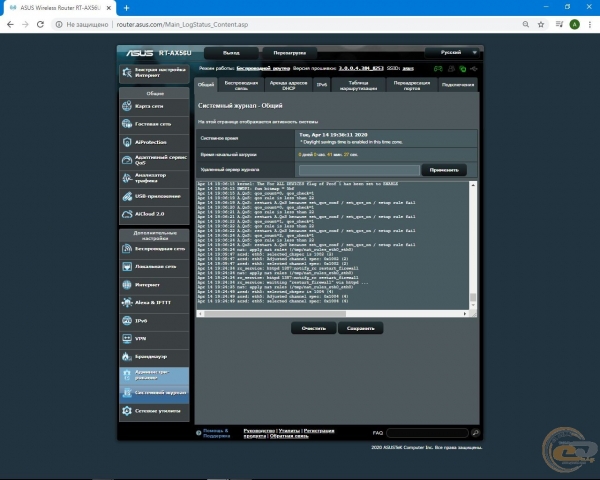This screenshot has width=600, height=480.
Task: Click the green internet status globe icon
Action: tap(463, 69)
